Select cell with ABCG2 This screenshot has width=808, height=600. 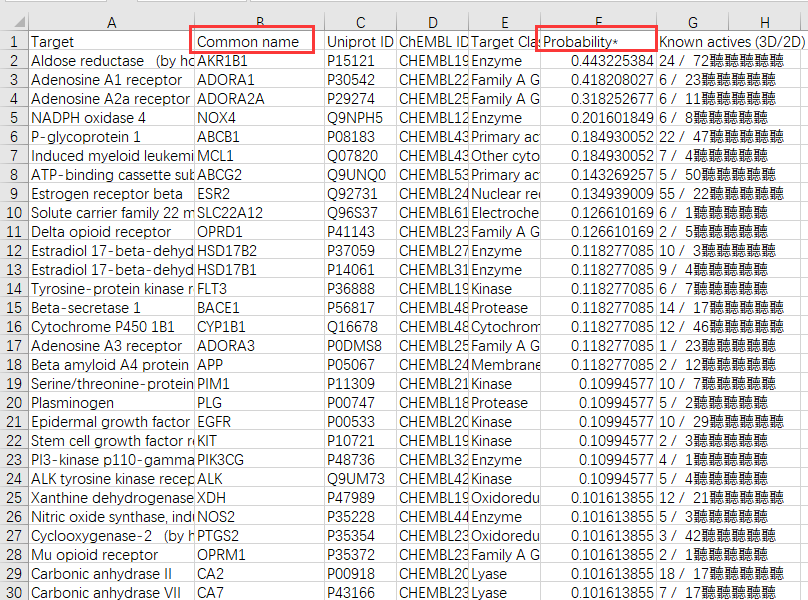click(259, 175)
